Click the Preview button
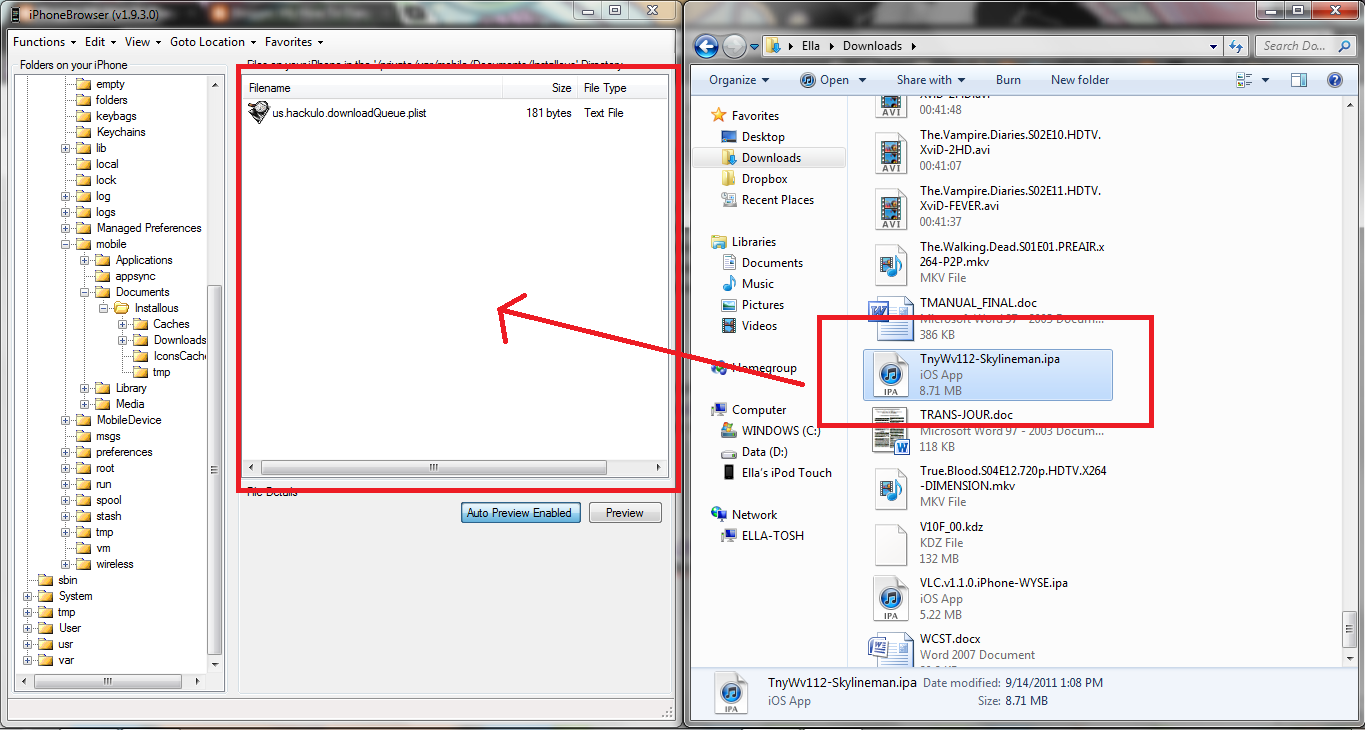 (x=625, y=513)
